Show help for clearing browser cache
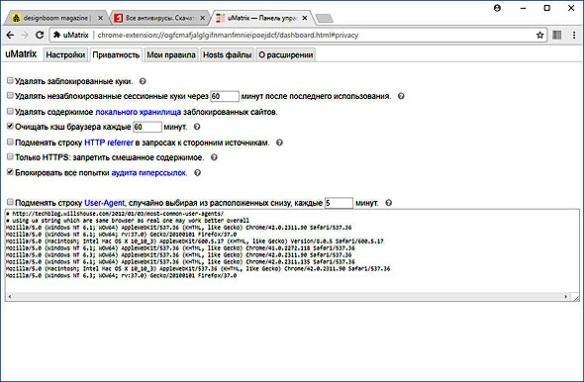Screen dimensions: 584x382 [x=197, y=127]
